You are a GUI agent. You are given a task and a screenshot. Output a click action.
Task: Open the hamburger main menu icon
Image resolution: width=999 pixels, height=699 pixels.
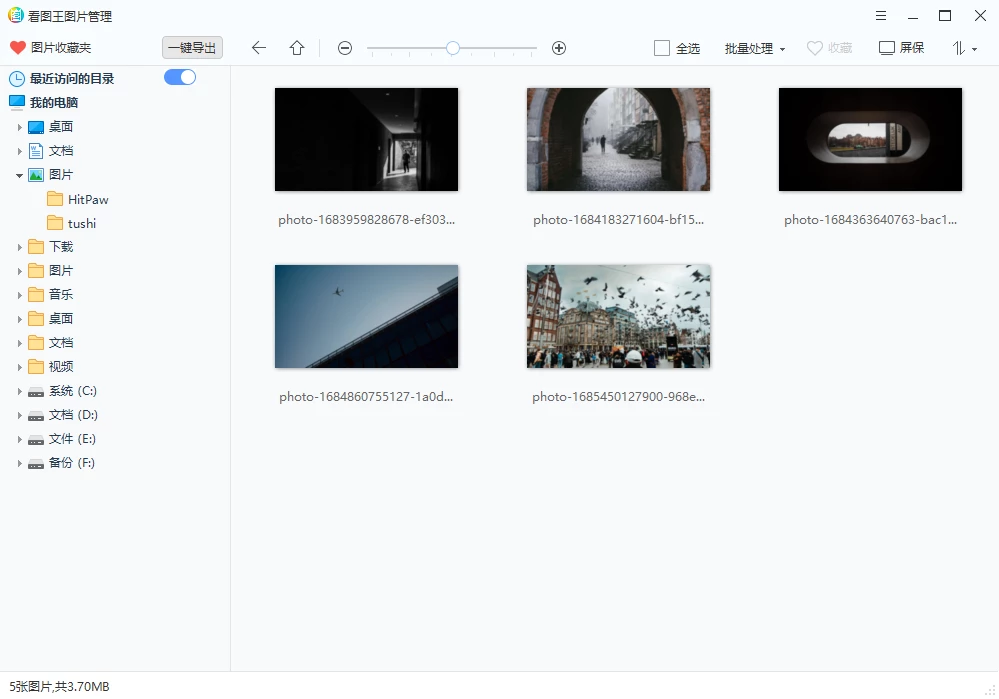pyautogui.click(x=880, y=16)
